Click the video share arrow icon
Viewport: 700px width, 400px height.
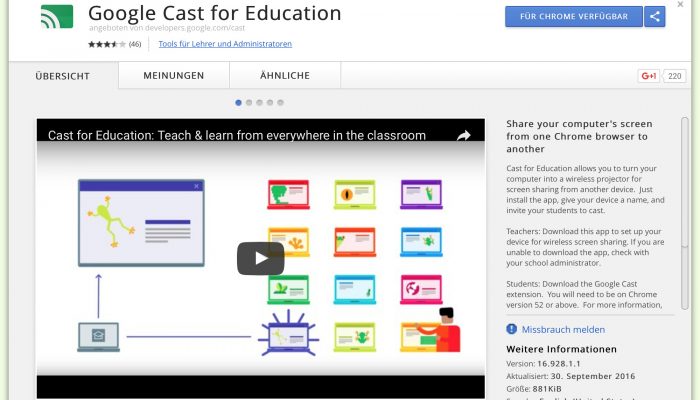click(x=463, y=135)
